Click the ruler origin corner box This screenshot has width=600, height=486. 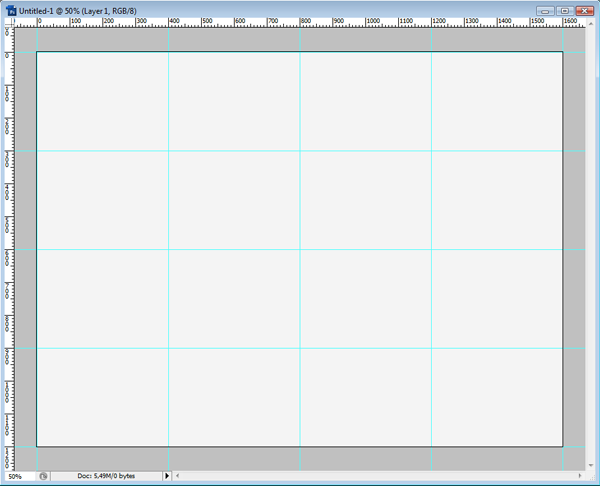[x=9, y=22]
